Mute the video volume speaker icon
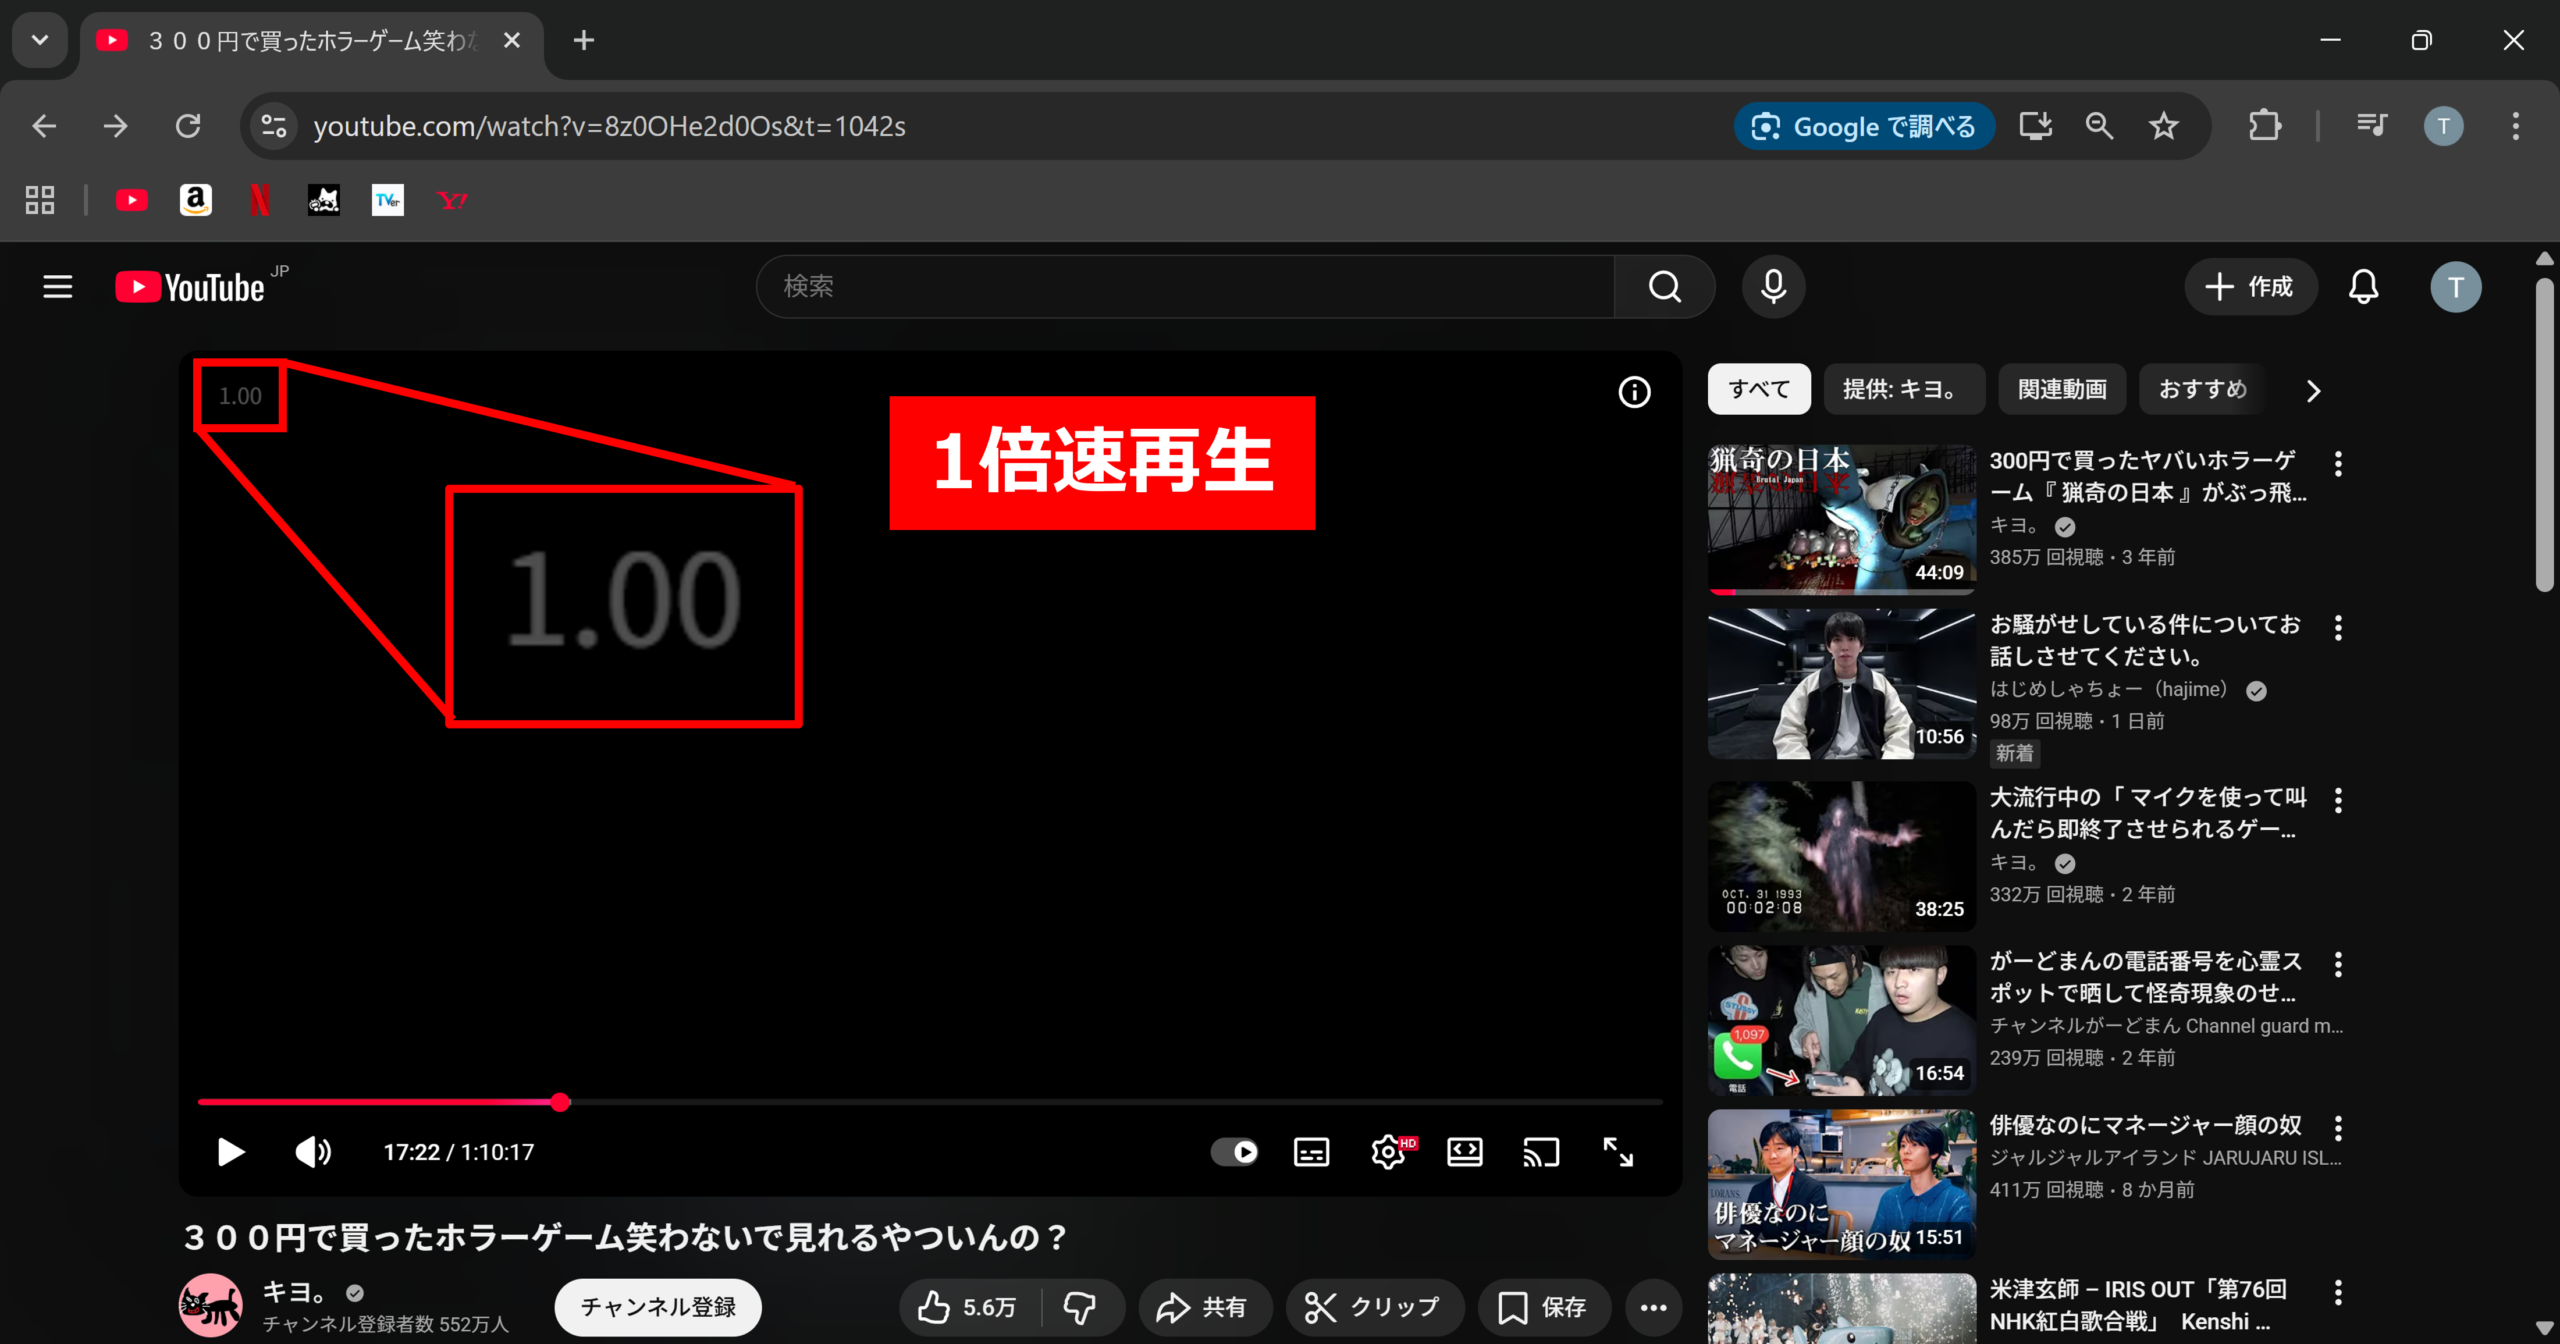 click(313, 1152)
